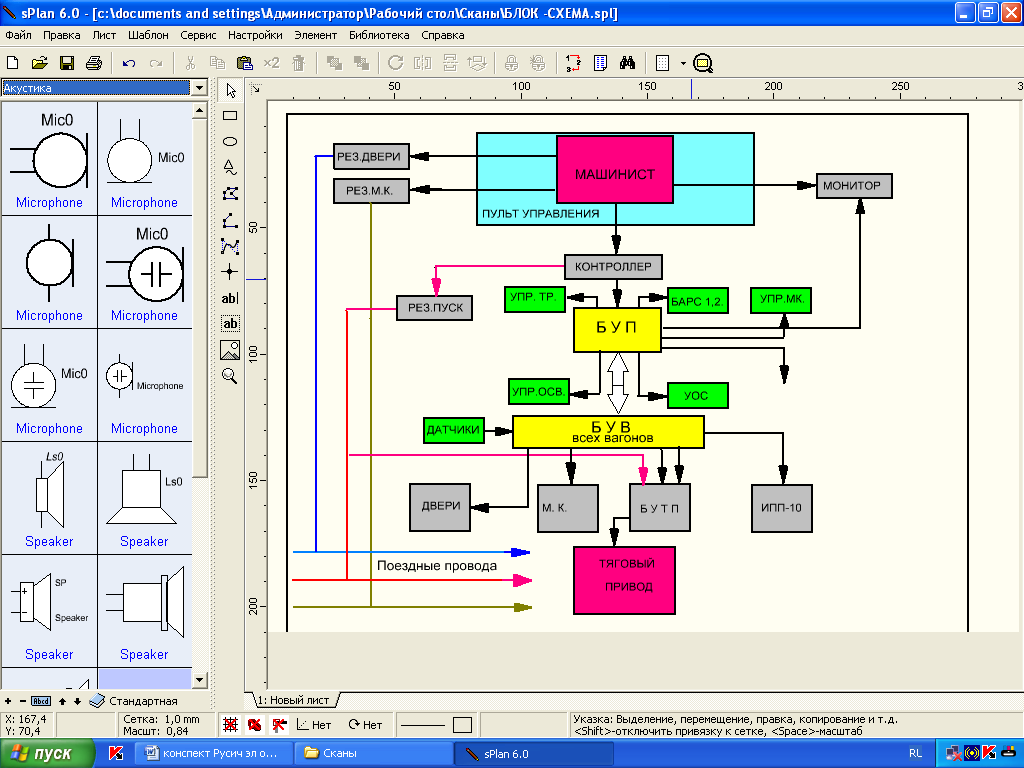Image resolution: width=1024 pixels, height=768 pixels.
Task: Create a new document with the New icon
Action: (x=12, y=63)
